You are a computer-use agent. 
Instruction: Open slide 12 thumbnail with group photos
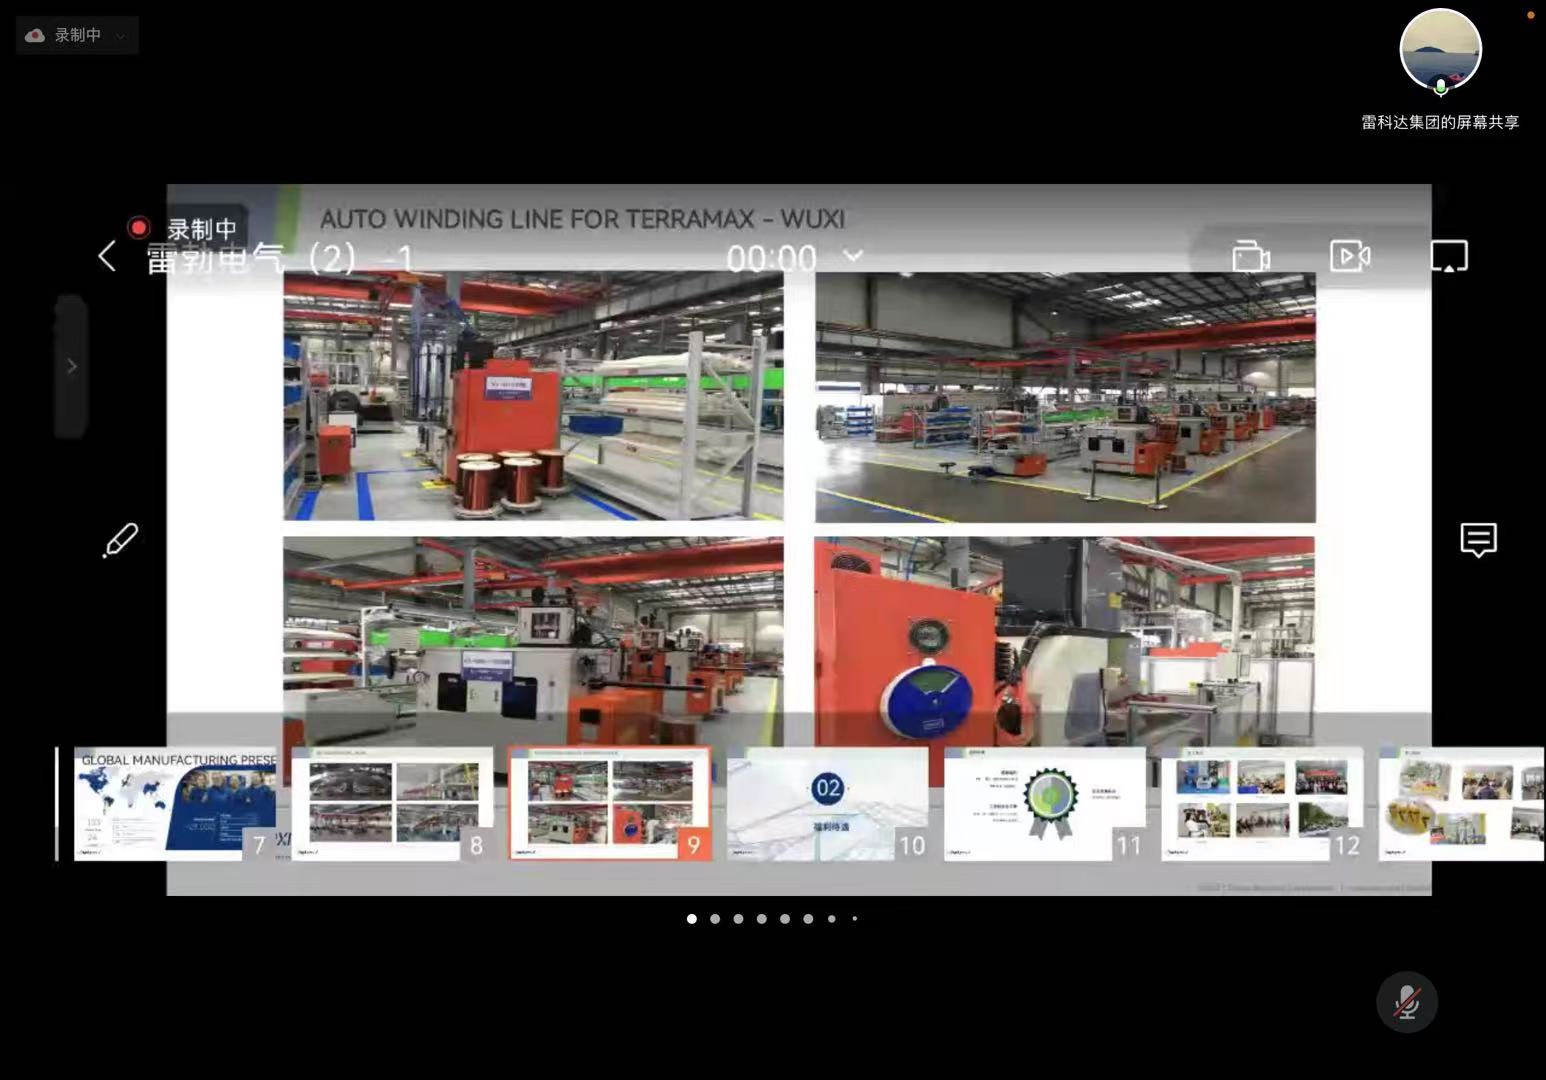click(1262, 803)
